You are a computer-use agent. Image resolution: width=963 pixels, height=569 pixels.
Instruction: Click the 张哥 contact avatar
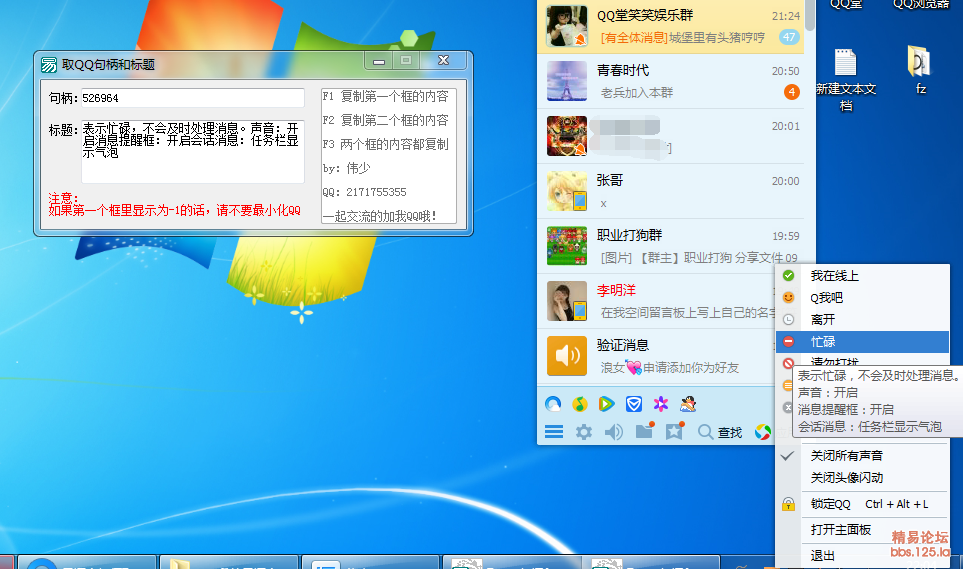[x=567, y=190]
